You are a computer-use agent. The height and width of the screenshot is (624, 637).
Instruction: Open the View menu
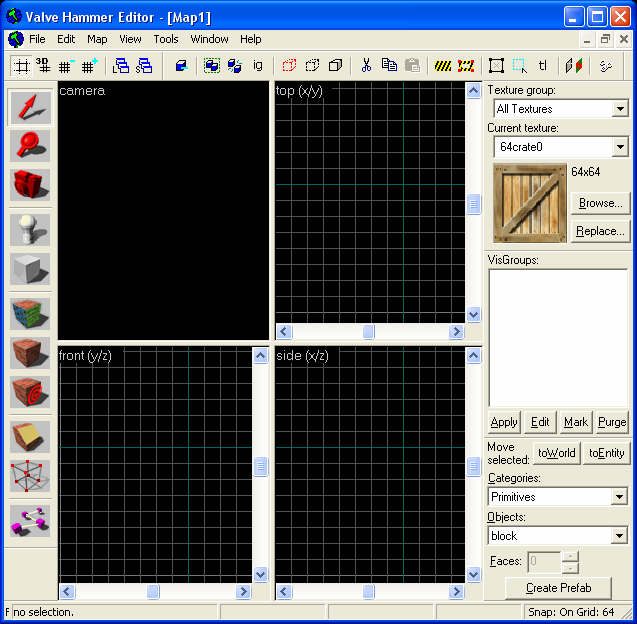130,39
